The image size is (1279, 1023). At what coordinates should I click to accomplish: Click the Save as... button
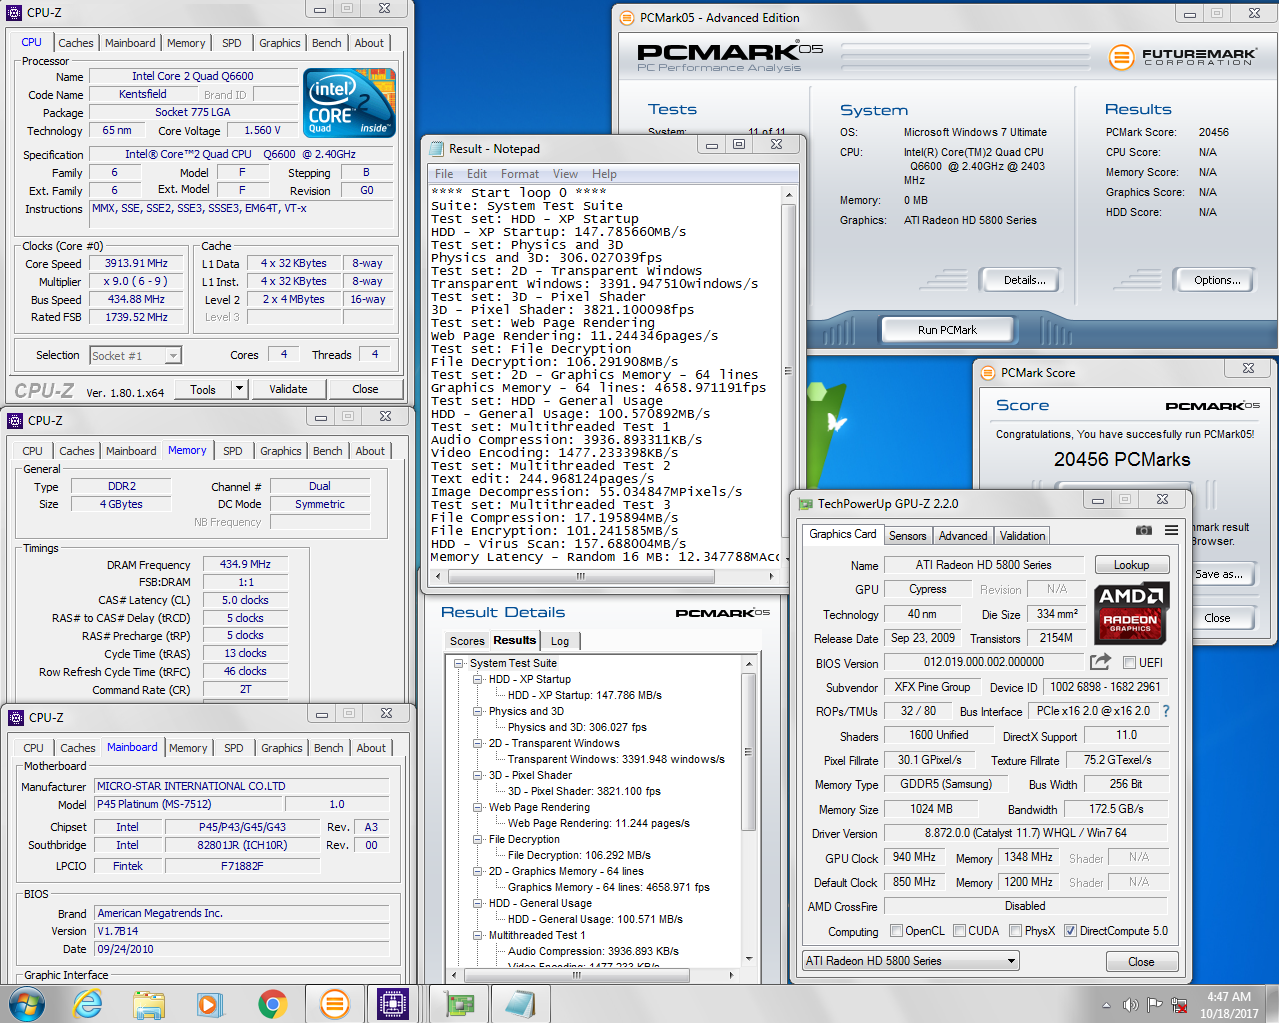click(x=1219, y=574)
